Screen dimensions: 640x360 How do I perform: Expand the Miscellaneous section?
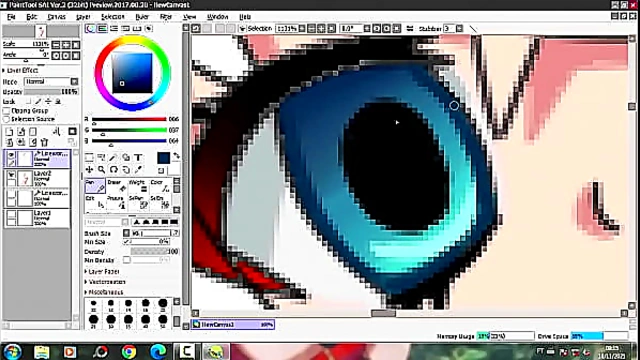[x=104, y=292]
